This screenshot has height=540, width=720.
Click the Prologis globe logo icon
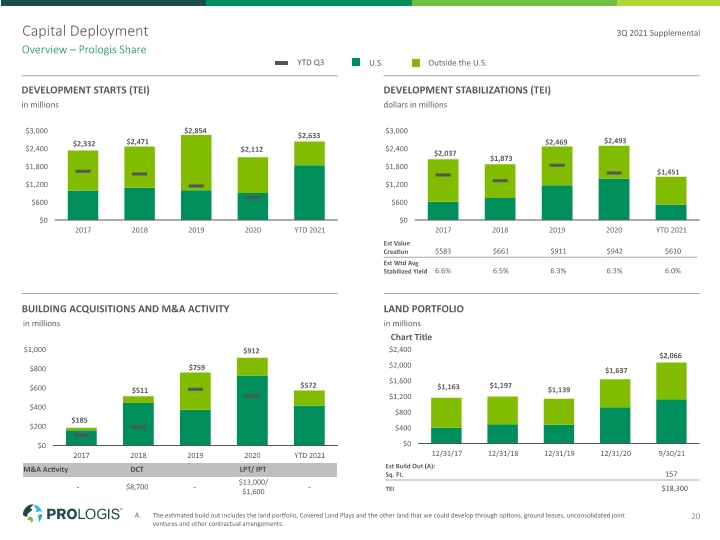point(32,513)
